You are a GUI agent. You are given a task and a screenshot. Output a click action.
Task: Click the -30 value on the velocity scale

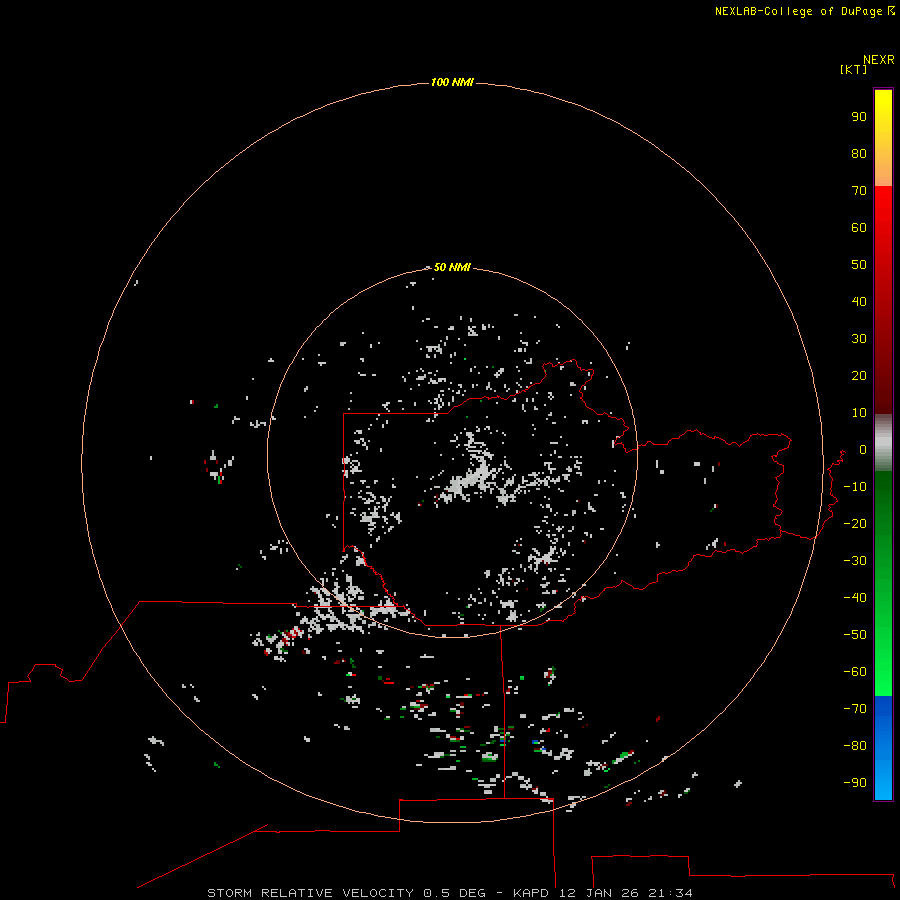point(855,561)
